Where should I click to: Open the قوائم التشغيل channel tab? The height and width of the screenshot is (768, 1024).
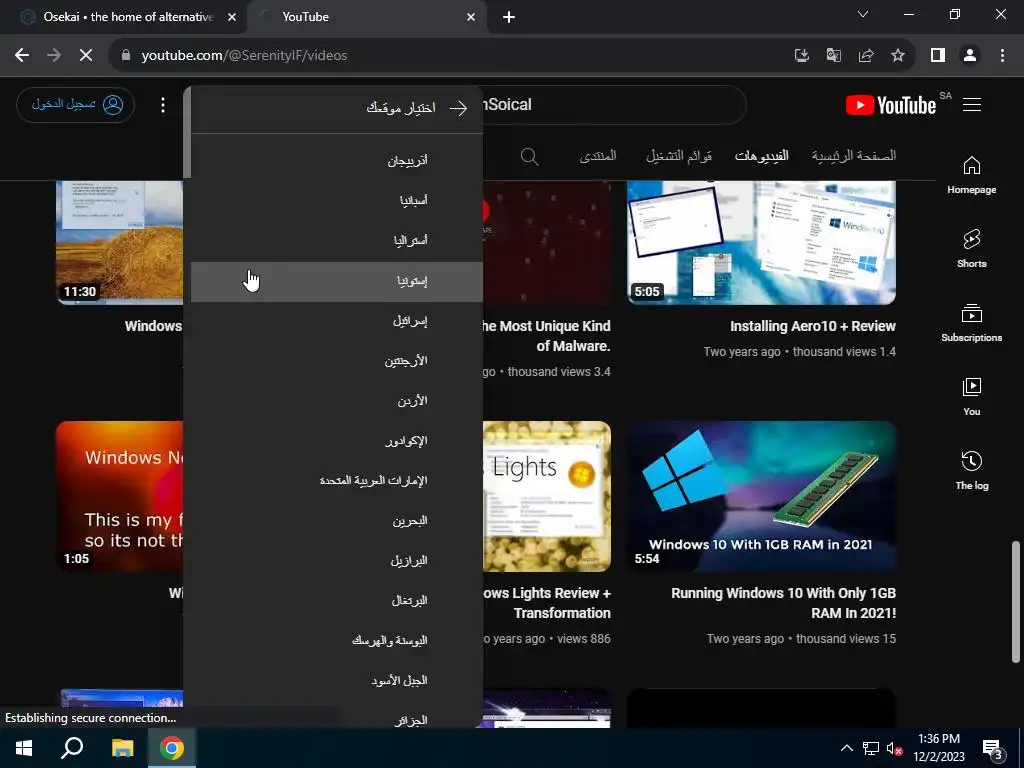pyautogui.click(x=679, y=156)
